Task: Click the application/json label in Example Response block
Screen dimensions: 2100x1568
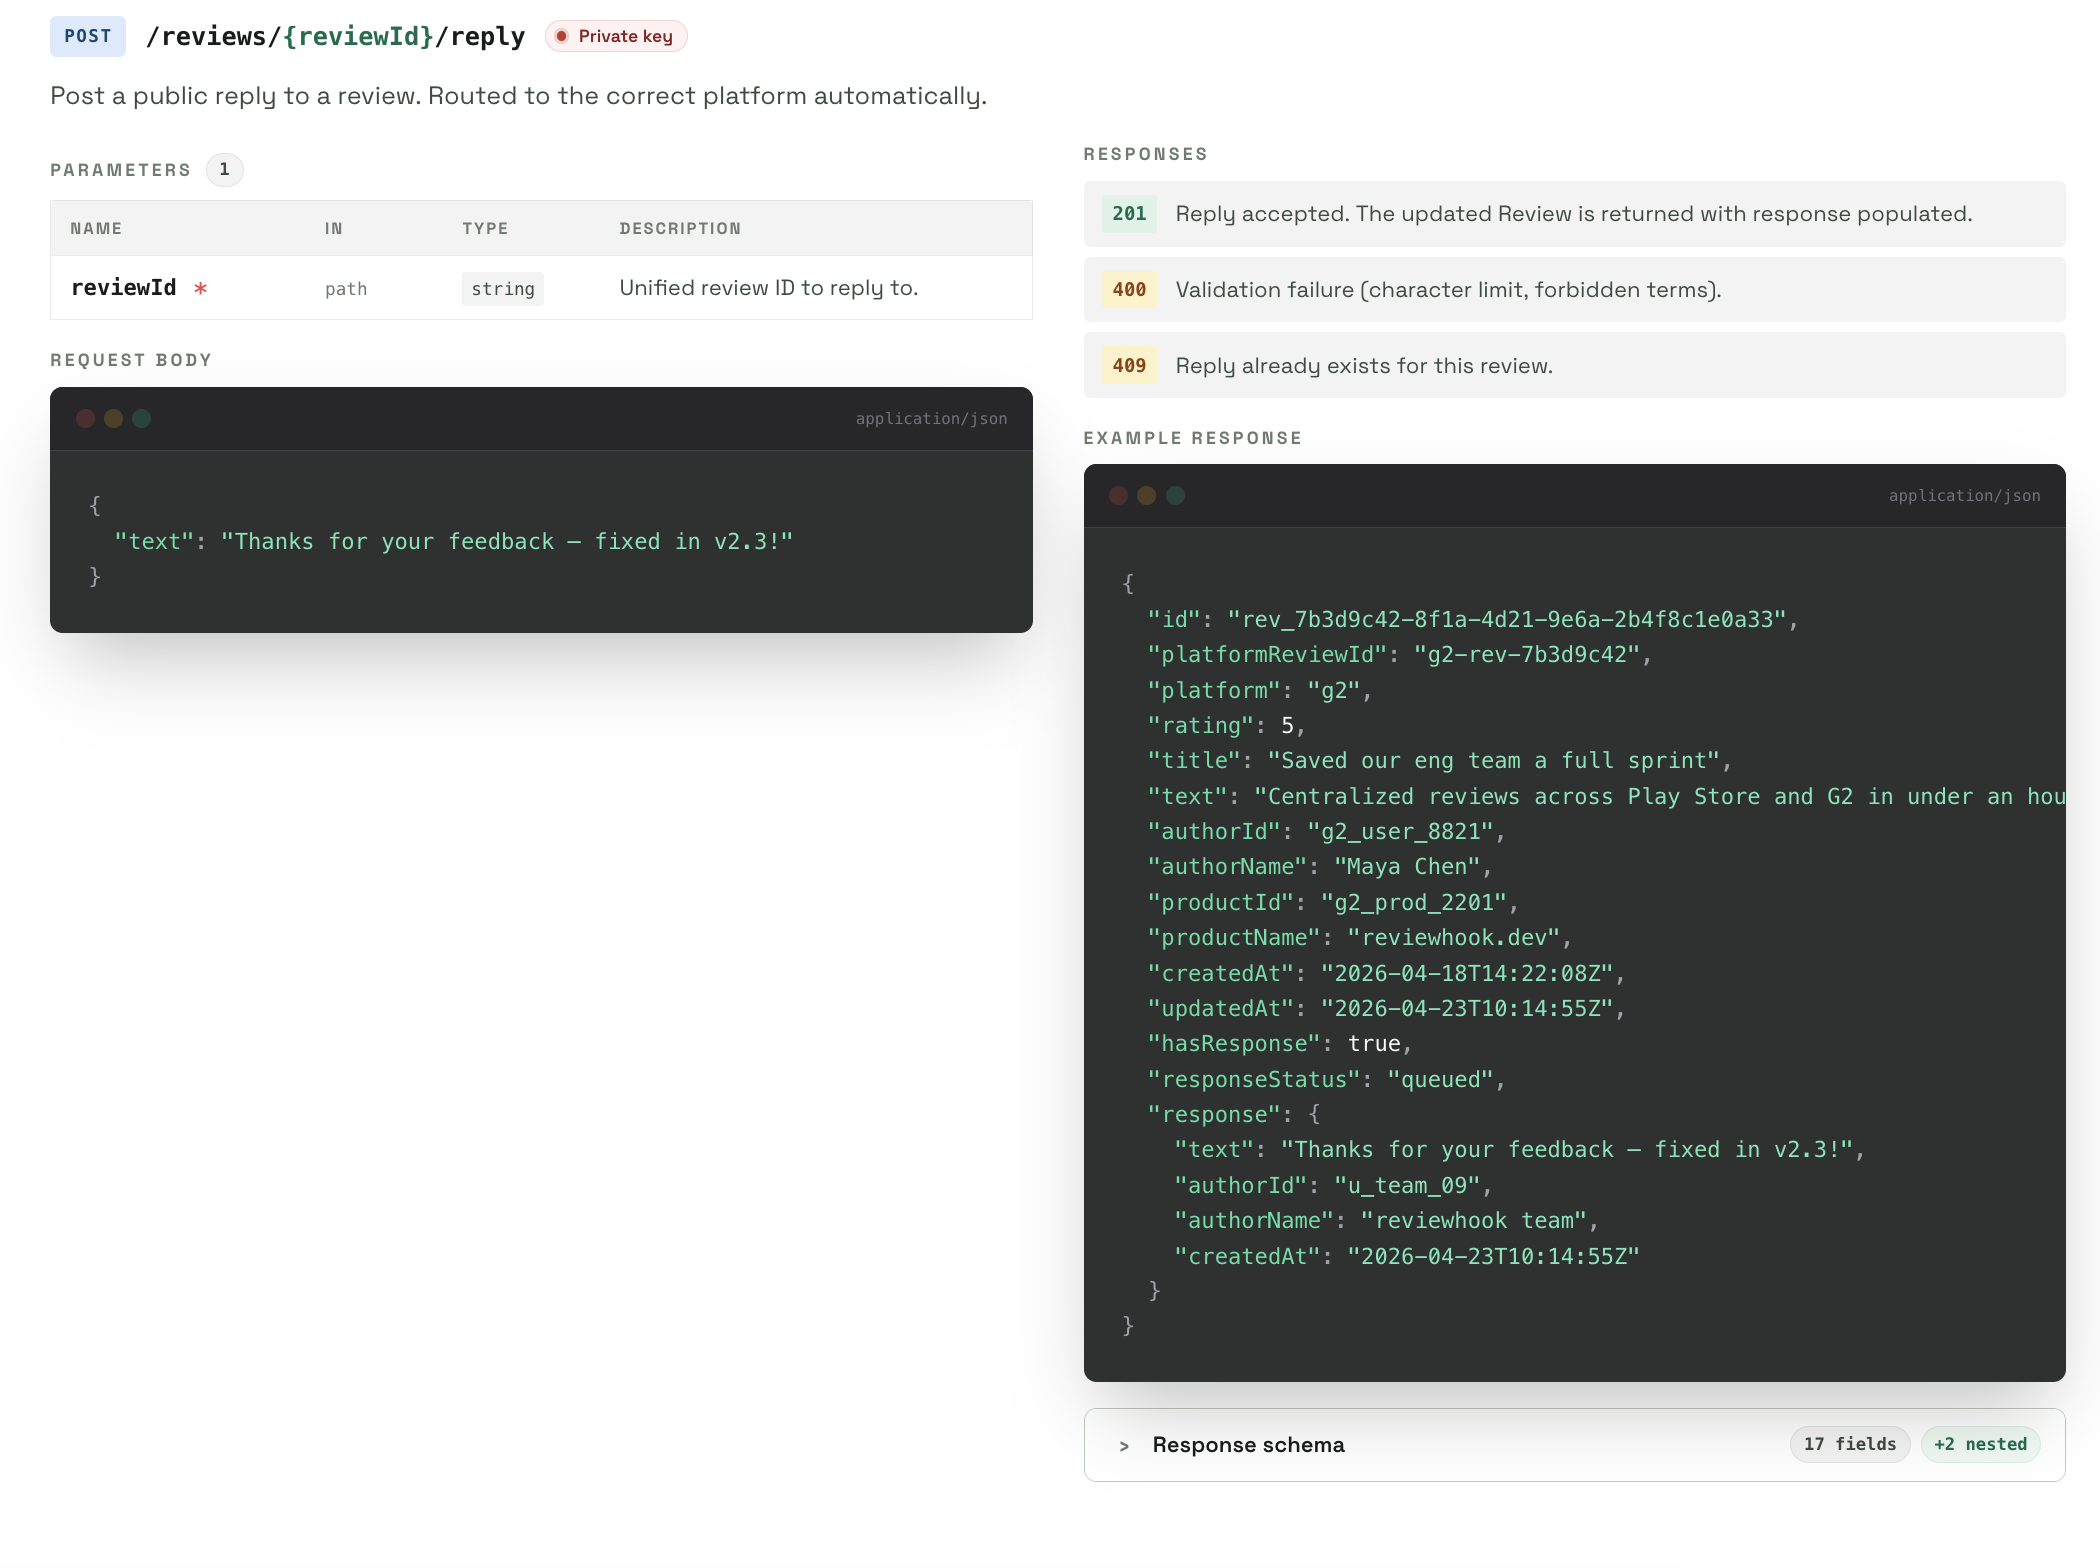Action: pyautogui.click(x=1964, y=495)
